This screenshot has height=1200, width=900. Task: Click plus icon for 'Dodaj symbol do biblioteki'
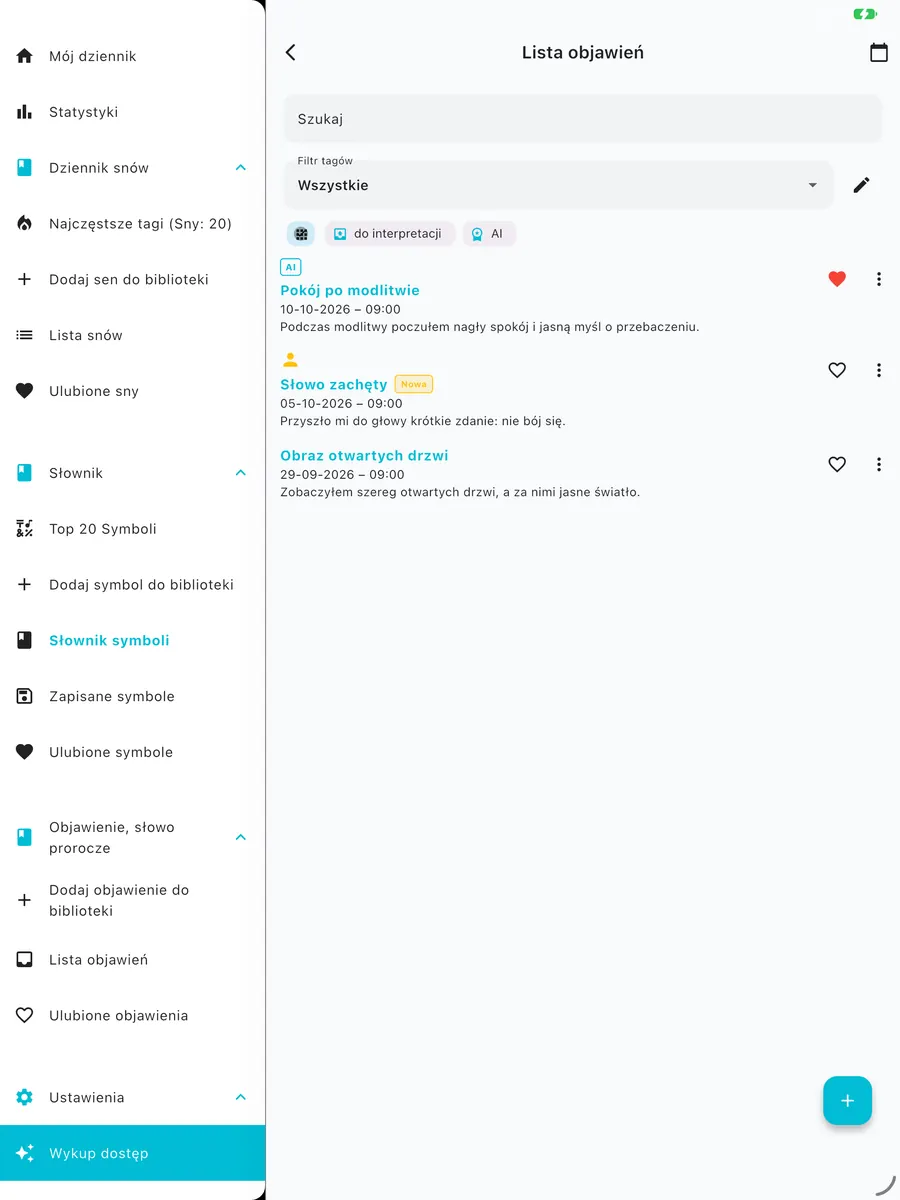point(25,585)
